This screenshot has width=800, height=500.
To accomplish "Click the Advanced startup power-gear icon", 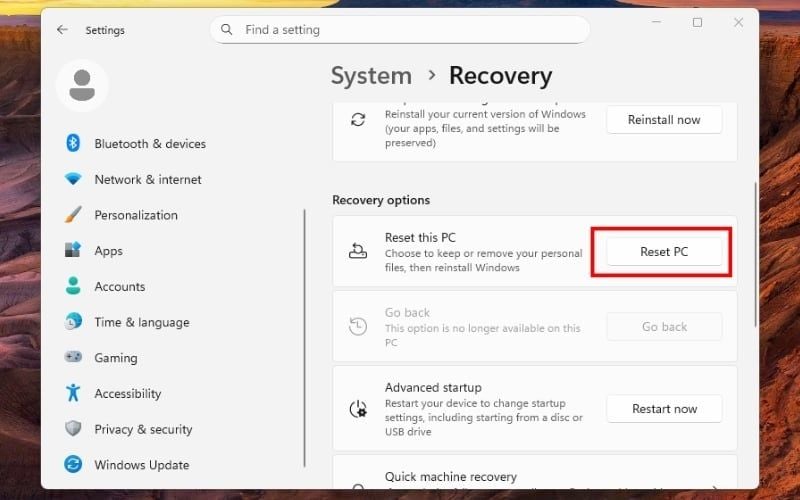I will point(358,409).
